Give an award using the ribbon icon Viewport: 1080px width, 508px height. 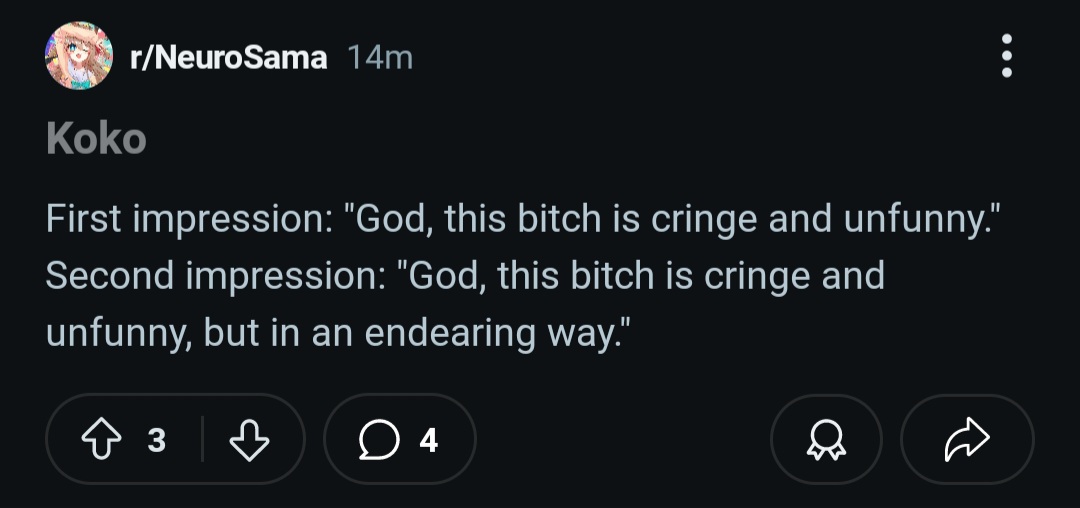pos(826,439)
